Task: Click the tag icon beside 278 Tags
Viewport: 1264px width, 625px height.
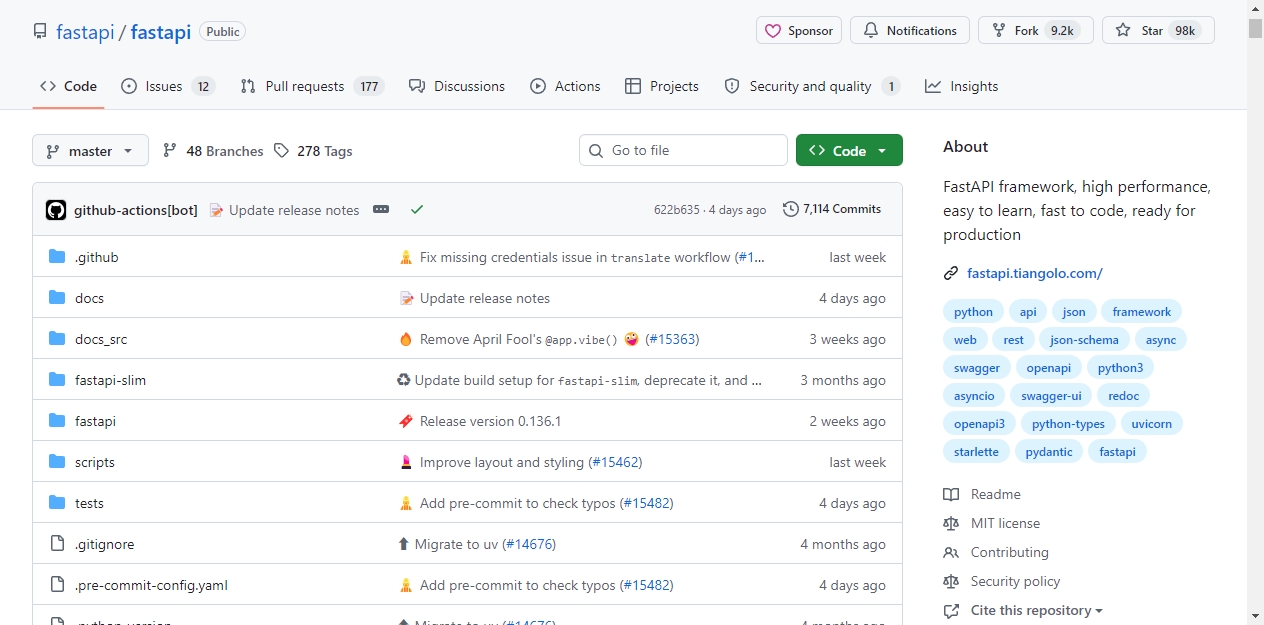Action: coord(282,151)
